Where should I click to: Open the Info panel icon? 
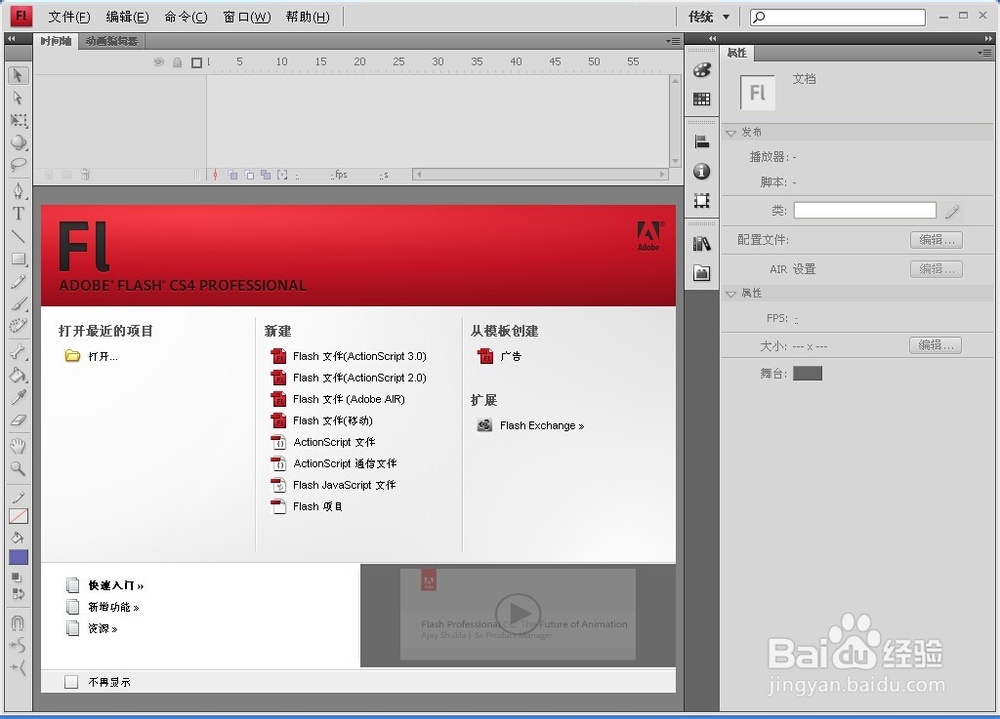pos(702,171)
